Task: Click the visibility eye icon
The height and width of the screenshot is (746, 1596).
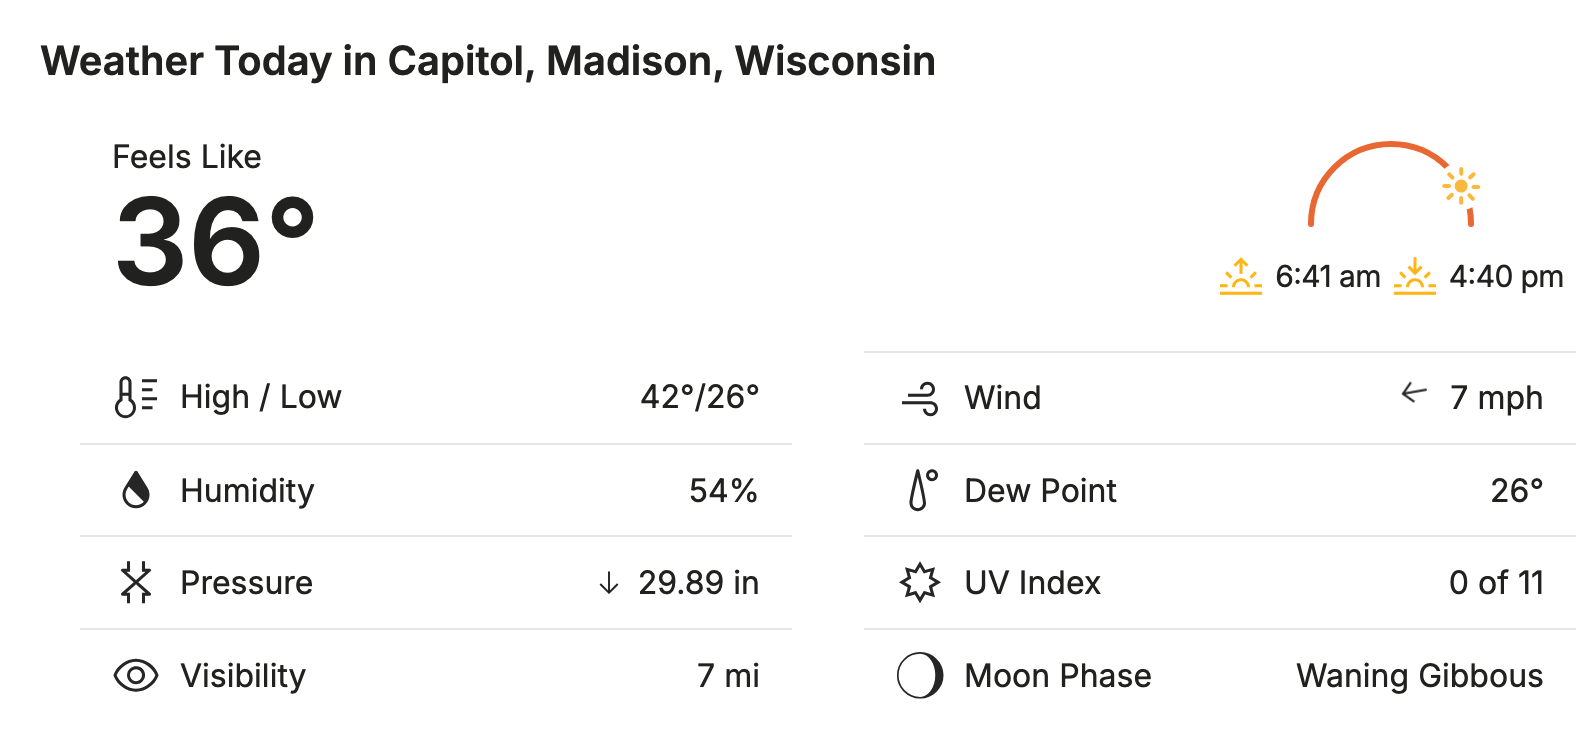Action: point(135,676)
